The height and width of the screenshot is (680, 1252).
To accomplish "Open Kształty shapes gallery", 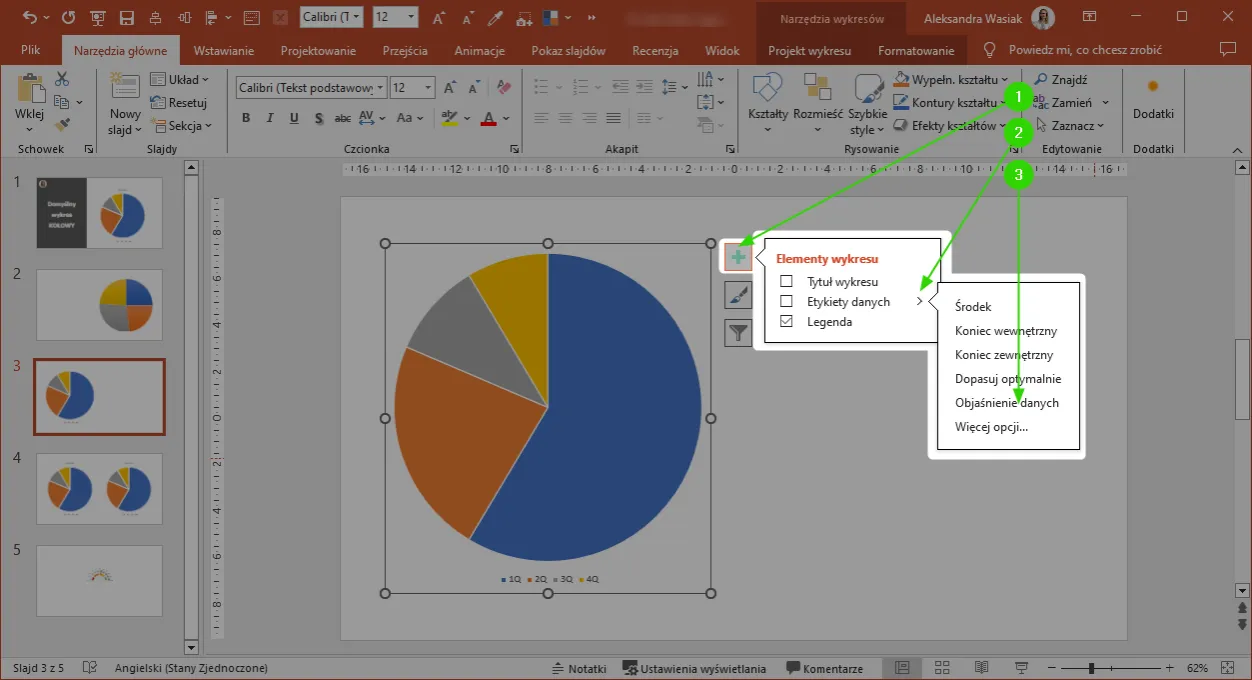I will (x=768, y=103).
